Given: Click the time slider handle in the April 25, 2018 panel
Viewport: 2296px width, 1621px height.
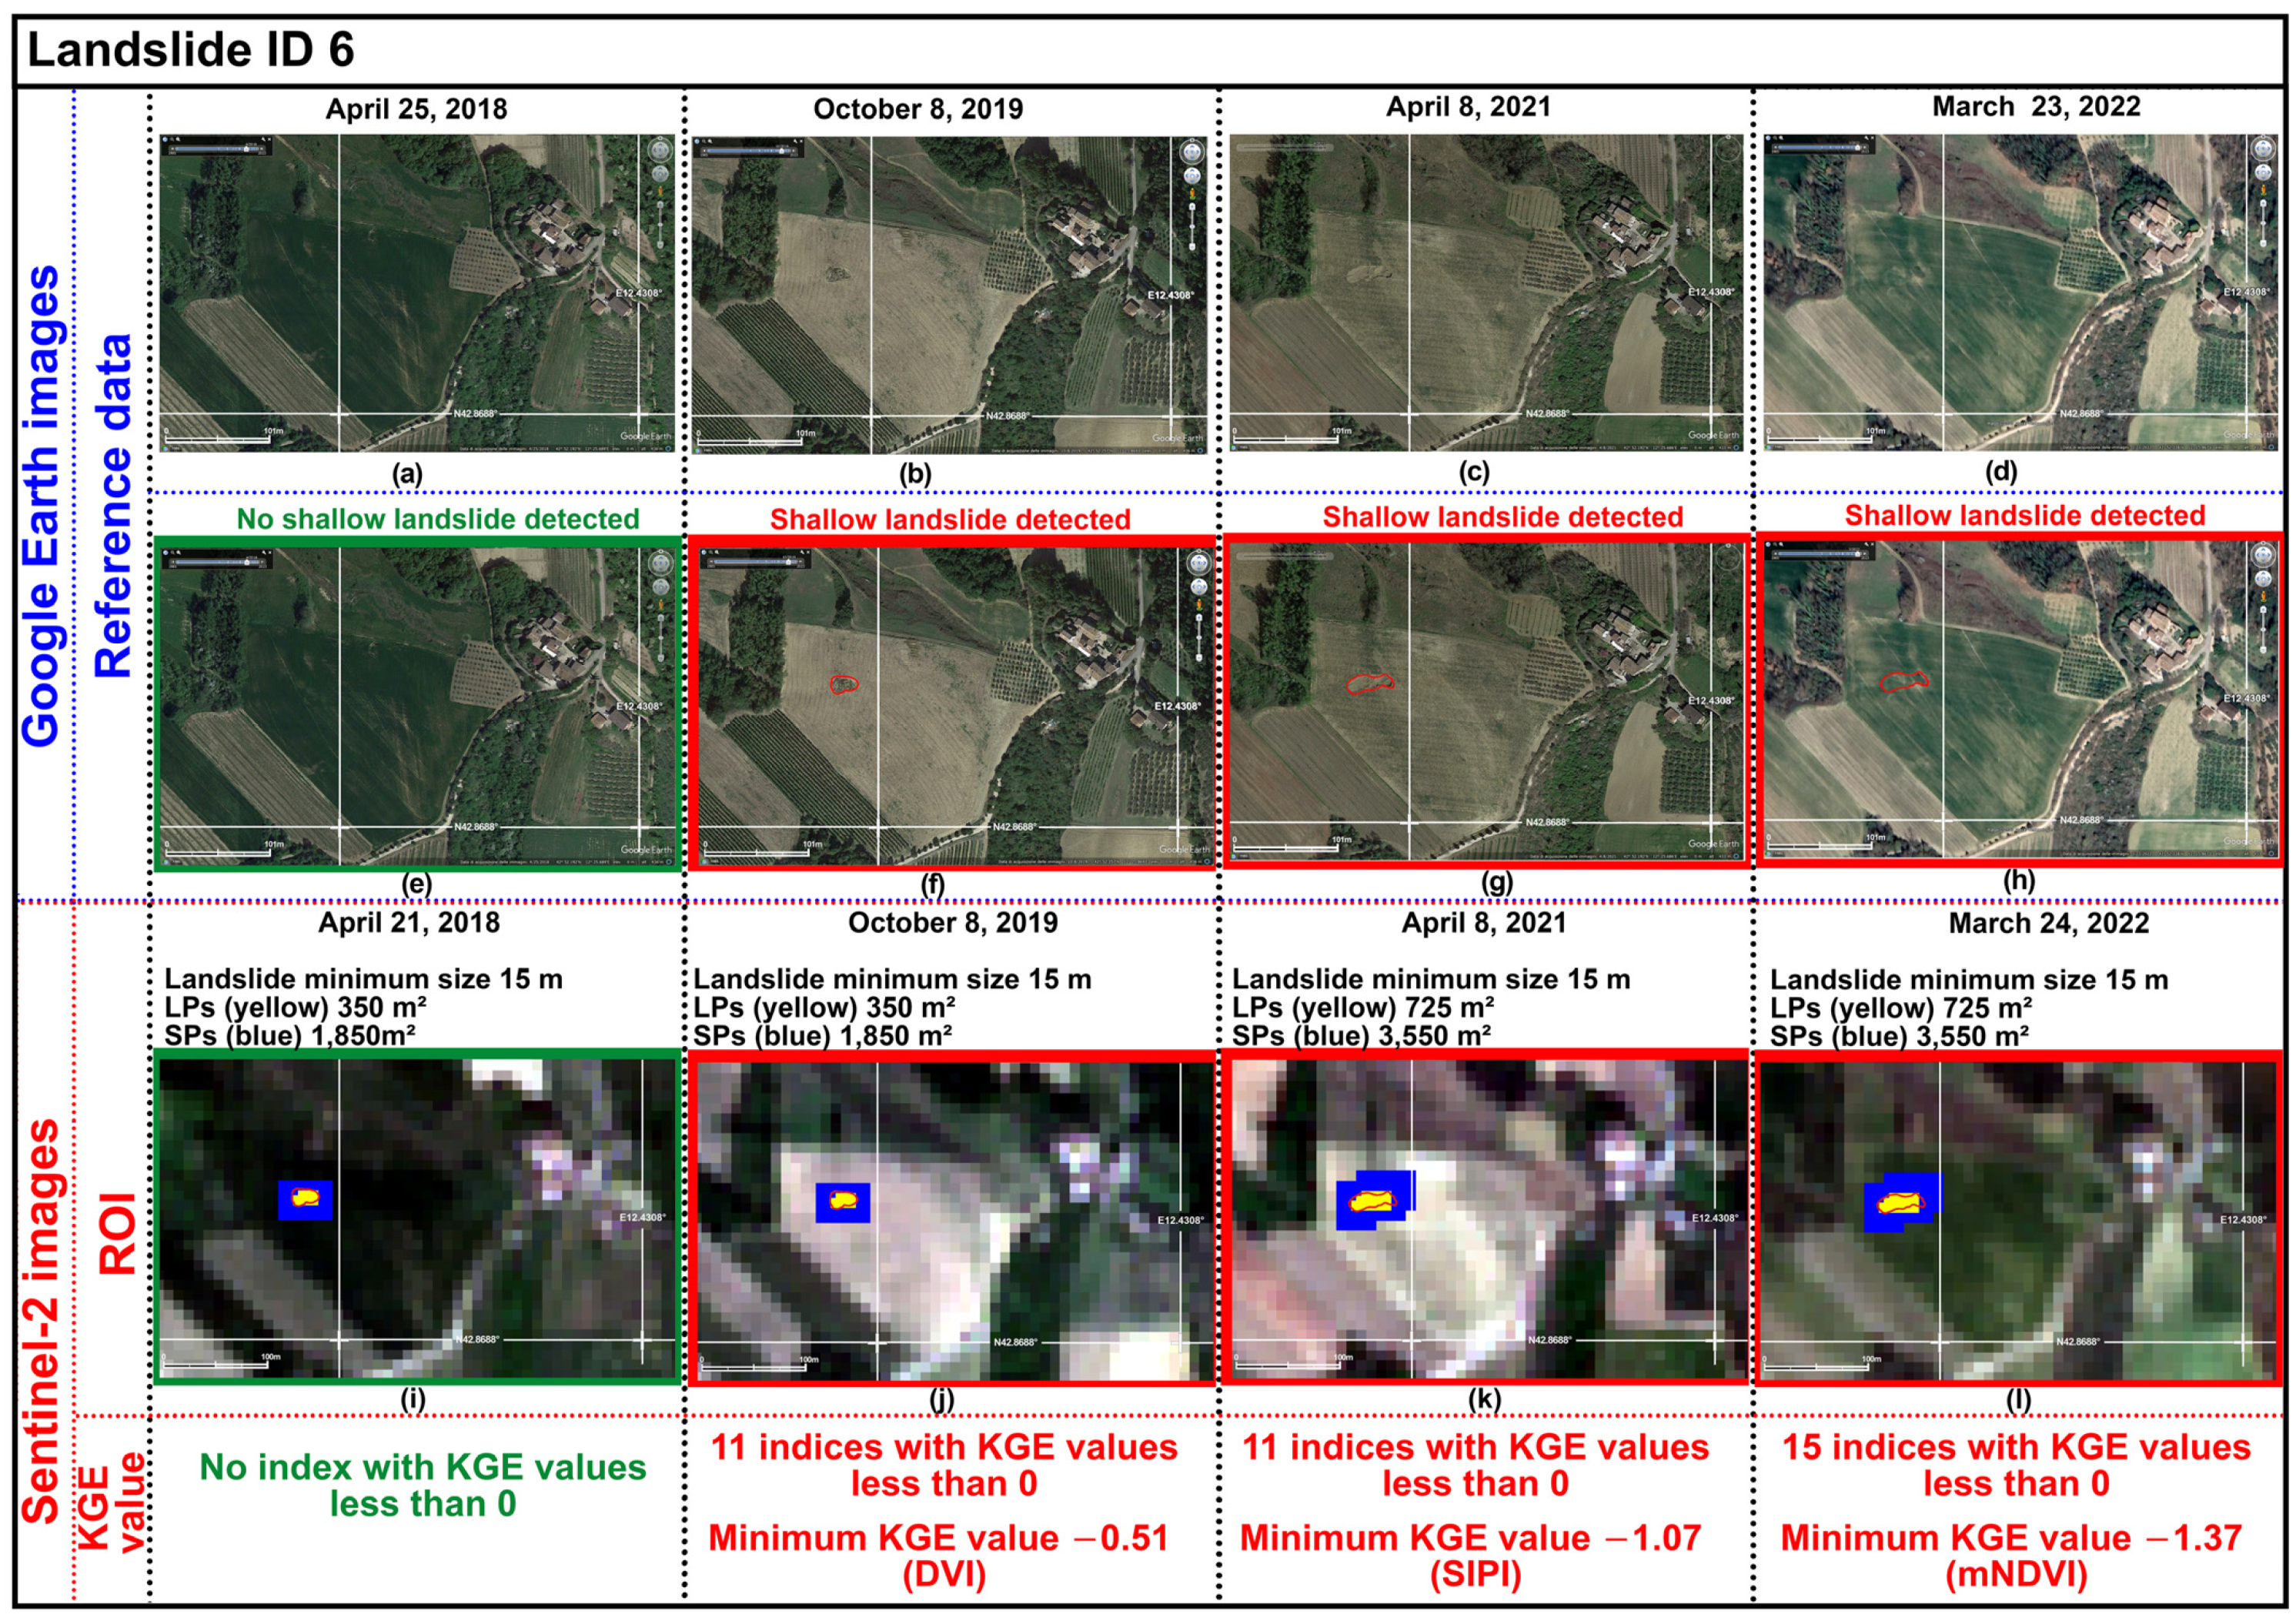Looking at the screenshot, I should tap(246, 151).
